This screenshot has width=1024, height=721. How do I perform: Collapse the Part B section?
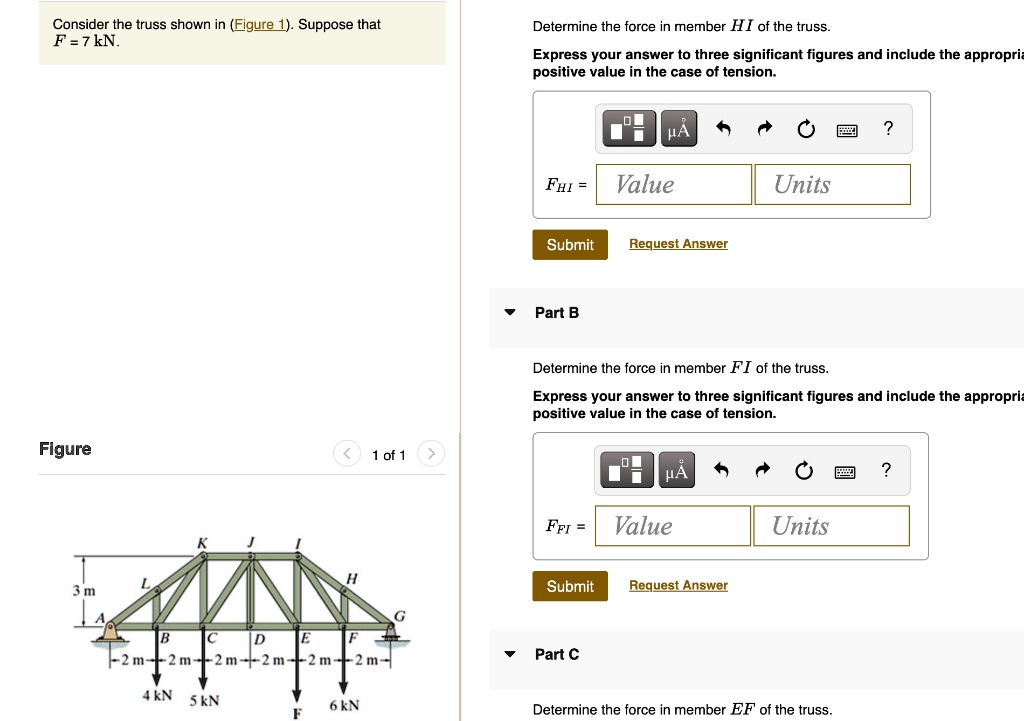510,312
